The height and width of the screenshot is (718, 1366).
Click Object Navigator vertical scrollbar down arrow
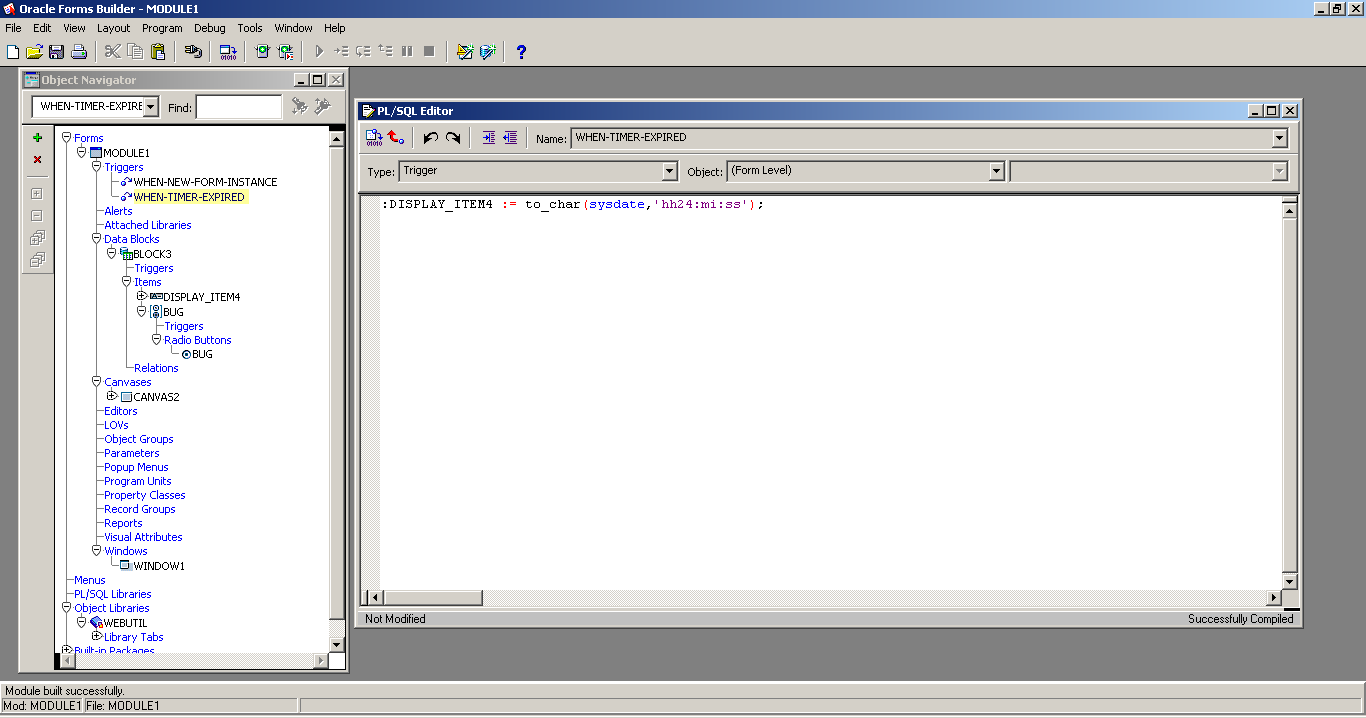(336, 644)
